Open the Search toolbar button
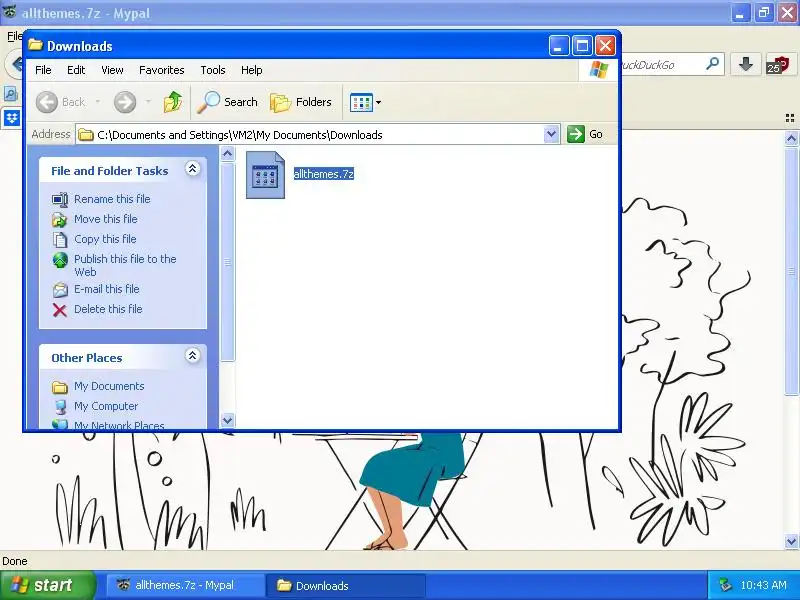Viewport: 800px width, 600px height. pyautogui.click(x=228, y=102)
